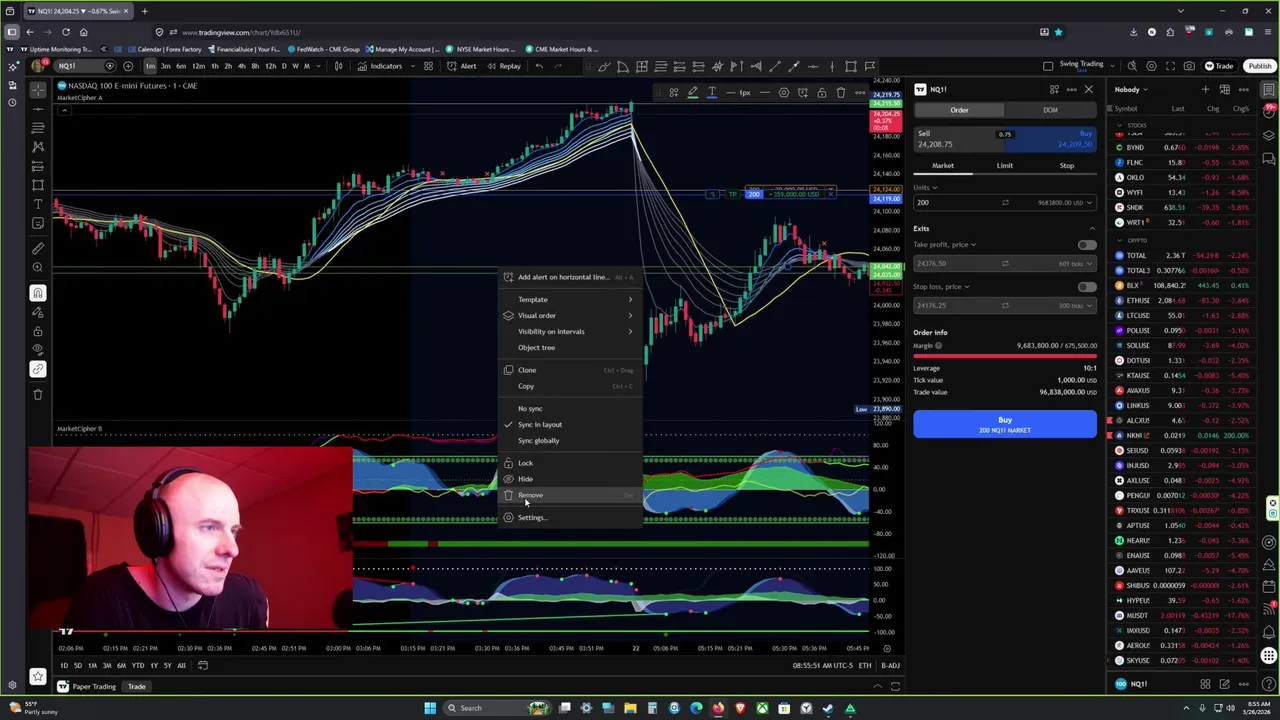Choose Remove in the context menu
The image size is (1280, 720).
[570, 495]
